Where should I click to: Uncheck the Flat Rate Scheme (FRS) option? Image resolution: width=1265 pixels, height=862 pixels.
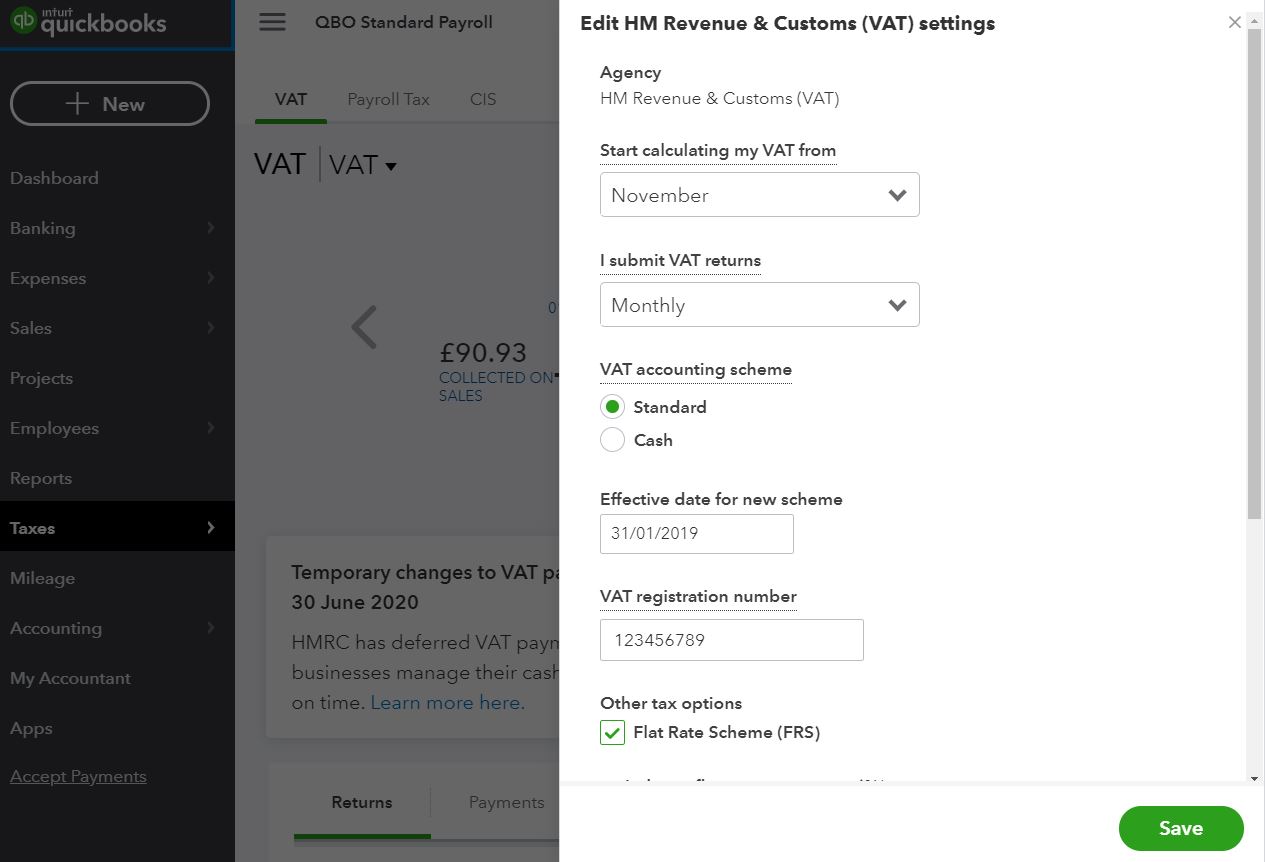pyautogui.click(x=612, y=732)
